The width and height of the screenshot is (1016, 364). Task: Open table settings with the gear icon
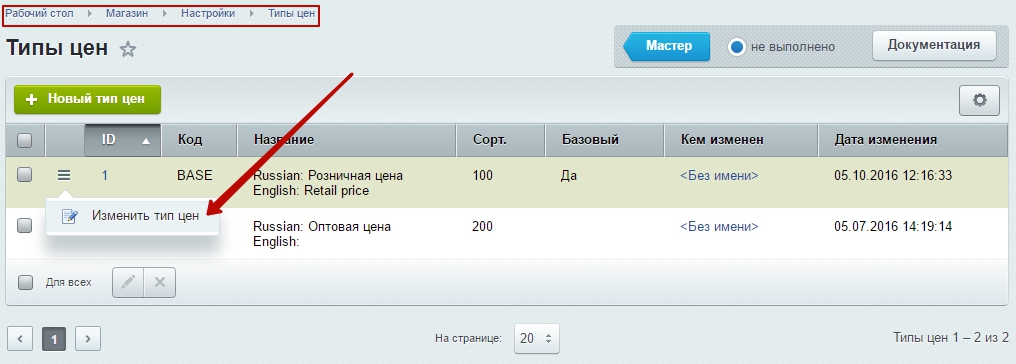tap(979, 100)
